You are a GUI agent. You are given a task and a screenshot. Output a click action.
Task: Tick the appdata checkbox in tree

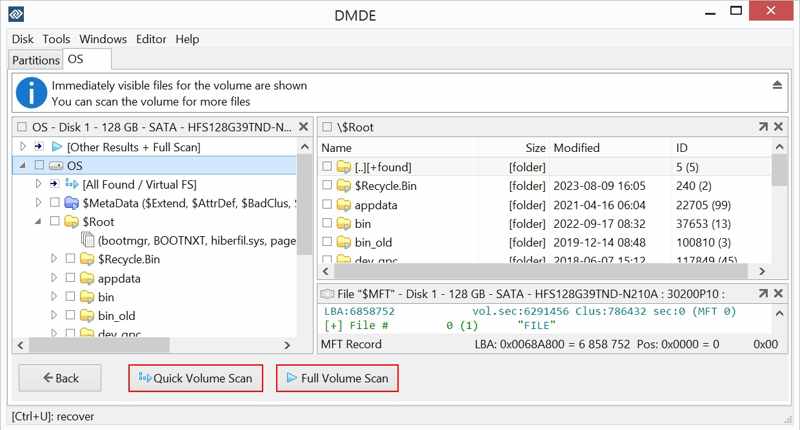pyautogui.click(x=70, y=277)
